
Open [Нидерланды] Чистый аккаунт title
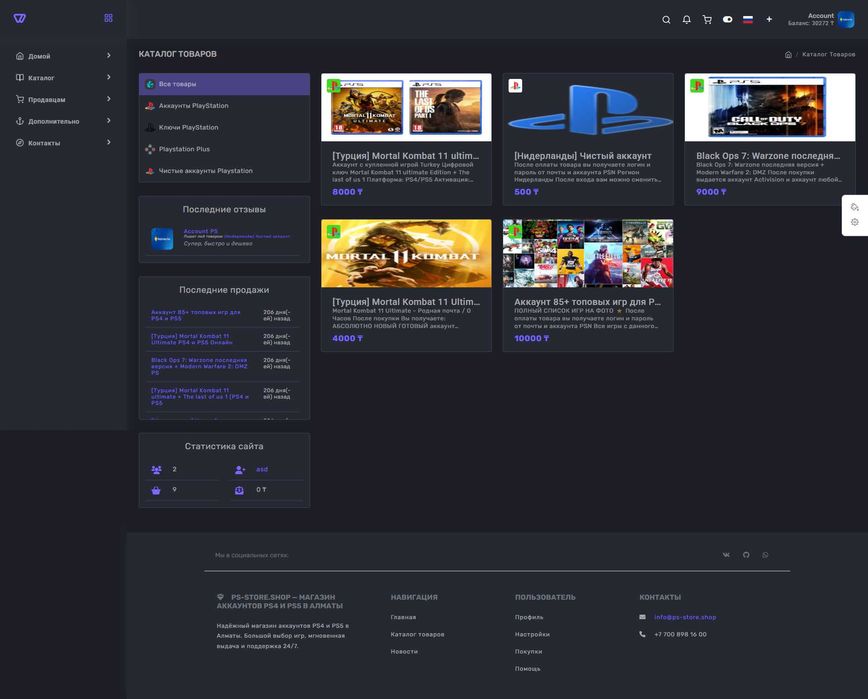pos(582,156)
